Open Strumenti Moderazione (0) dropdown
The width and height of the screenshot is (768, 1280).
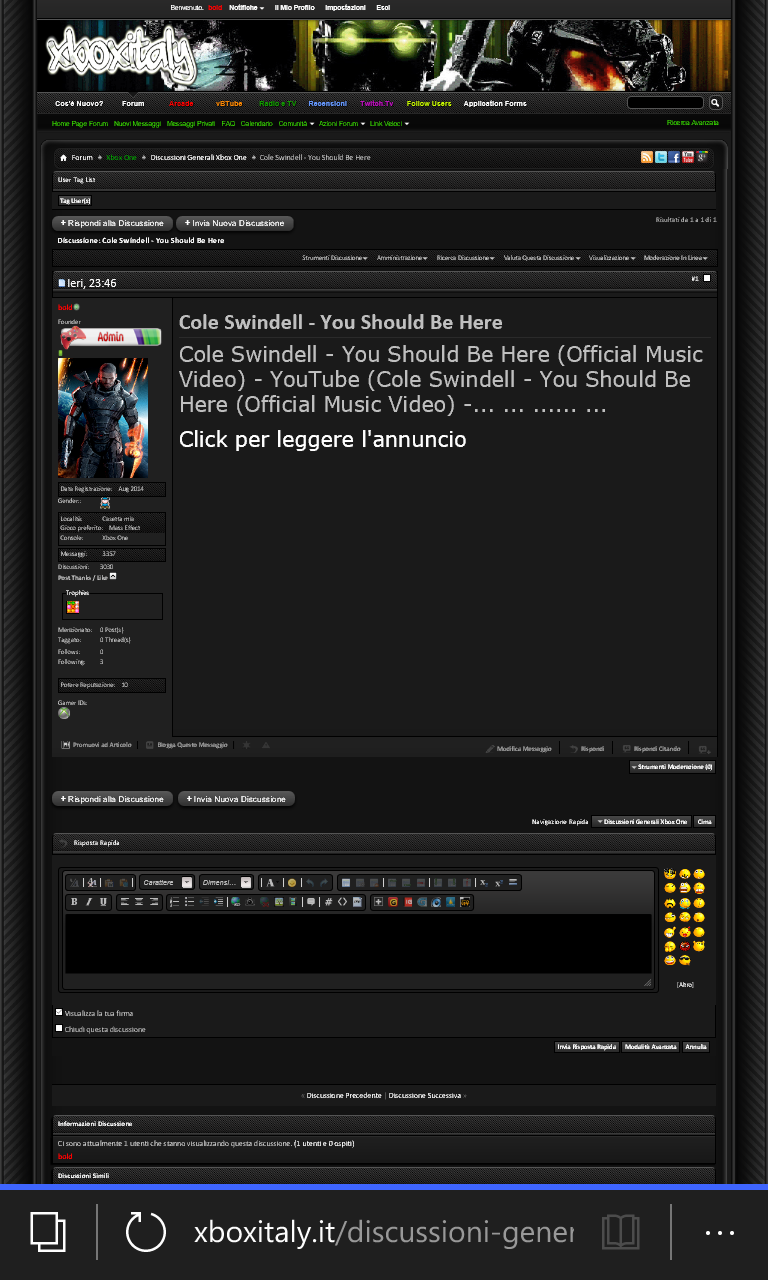point(672,767)
